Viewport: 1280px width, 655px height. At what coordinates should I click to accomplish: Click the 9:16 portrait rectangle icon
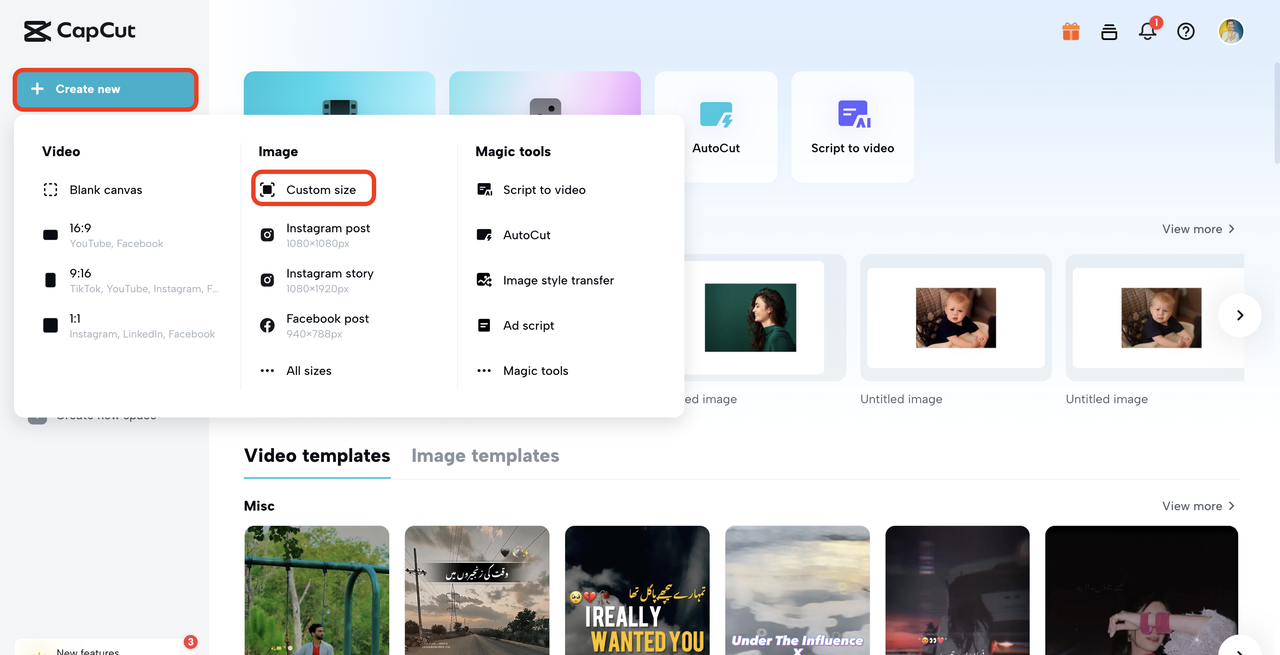[x=51, y=280]
